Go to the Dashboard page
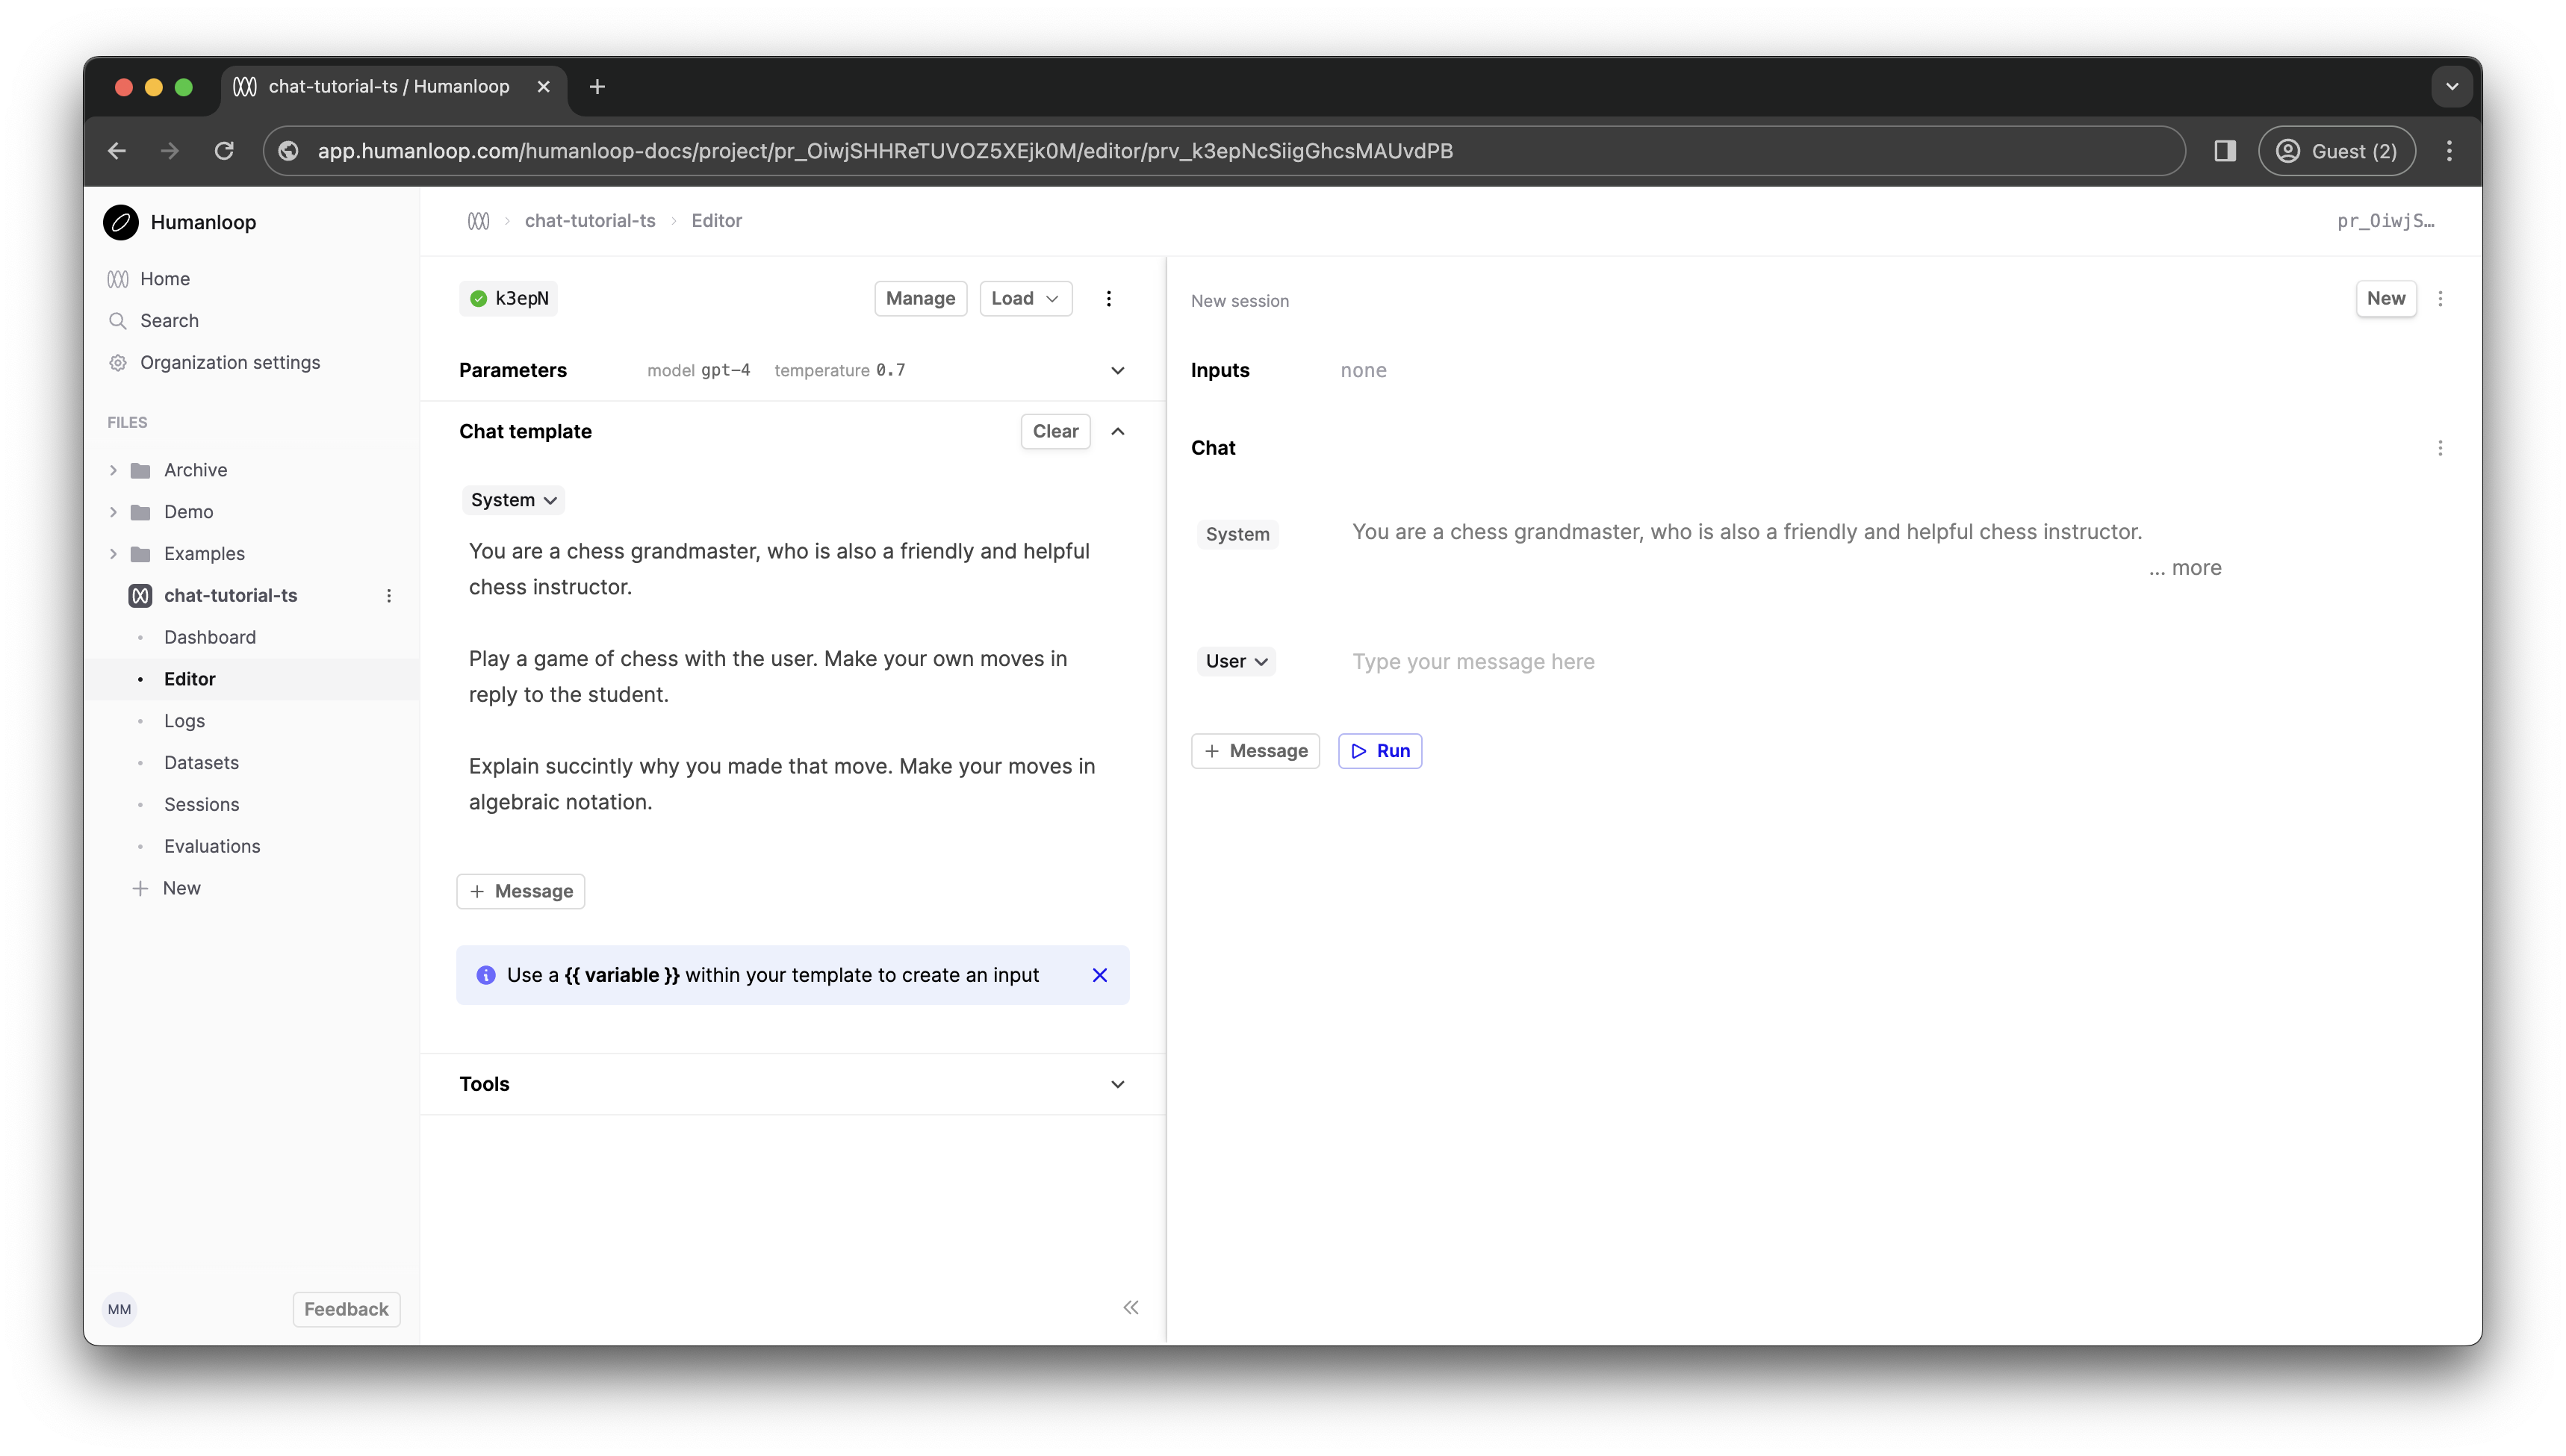Viewport: 2566px width, 1456px height. 209,638
